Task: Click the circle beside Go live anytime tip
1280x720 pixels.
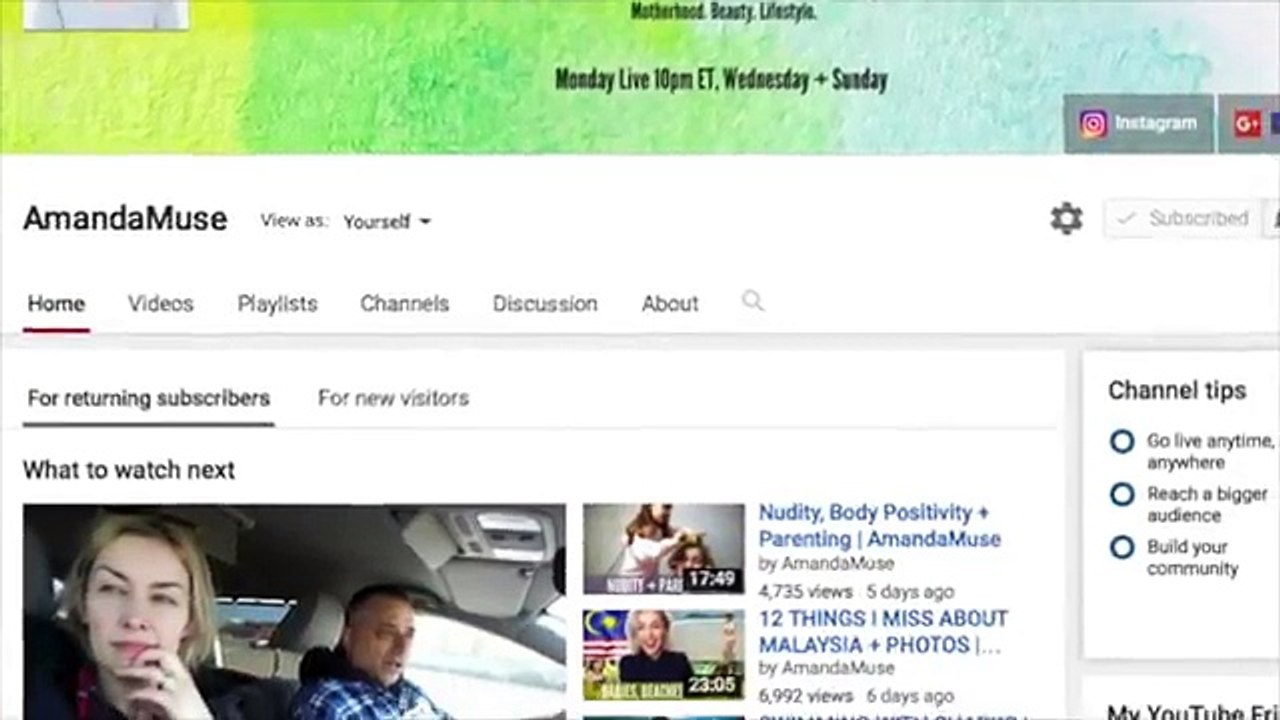Action: tap(1122, 441)
